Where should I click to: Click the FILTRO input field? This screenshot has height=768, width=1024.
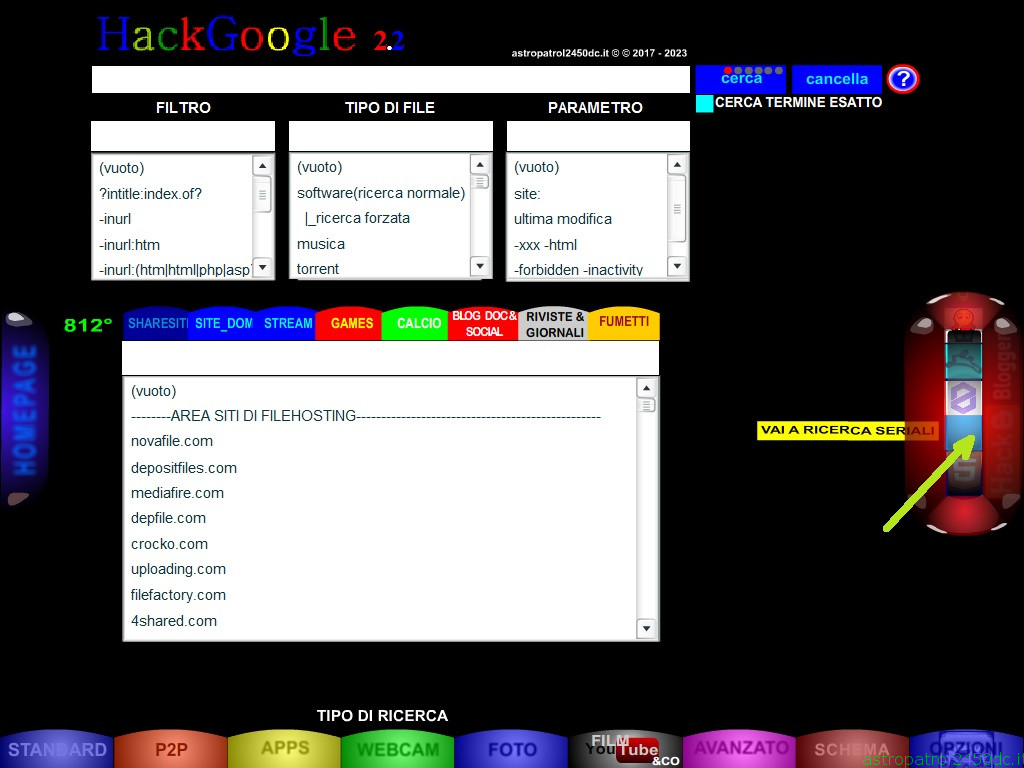[183, 136]
